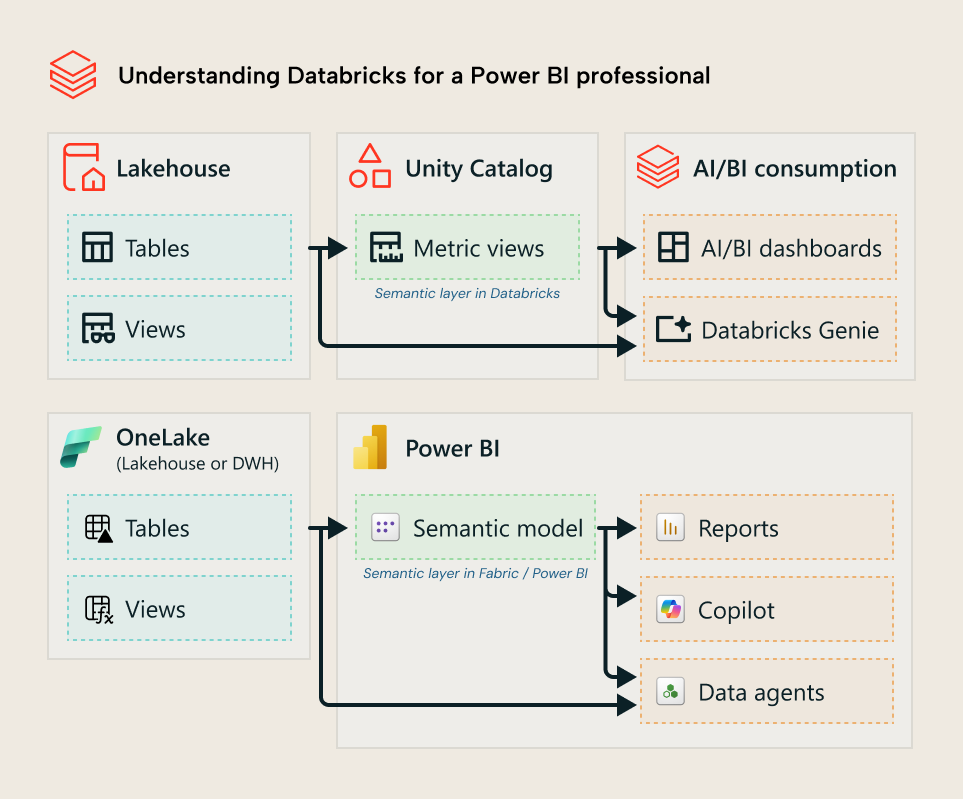Click the Copilot colorful icon
Viewport: 963px width, 799px height.
click(x=669, y=608)
